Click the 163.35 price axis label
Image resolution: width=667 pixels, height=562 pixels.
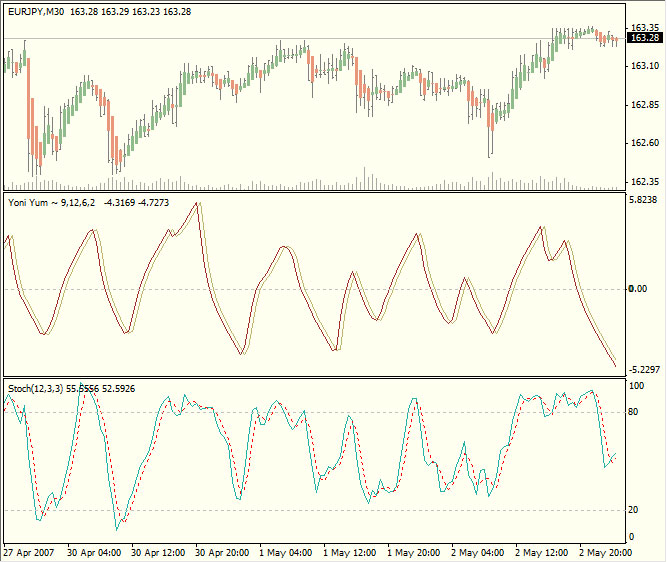(x=645, y=28)
